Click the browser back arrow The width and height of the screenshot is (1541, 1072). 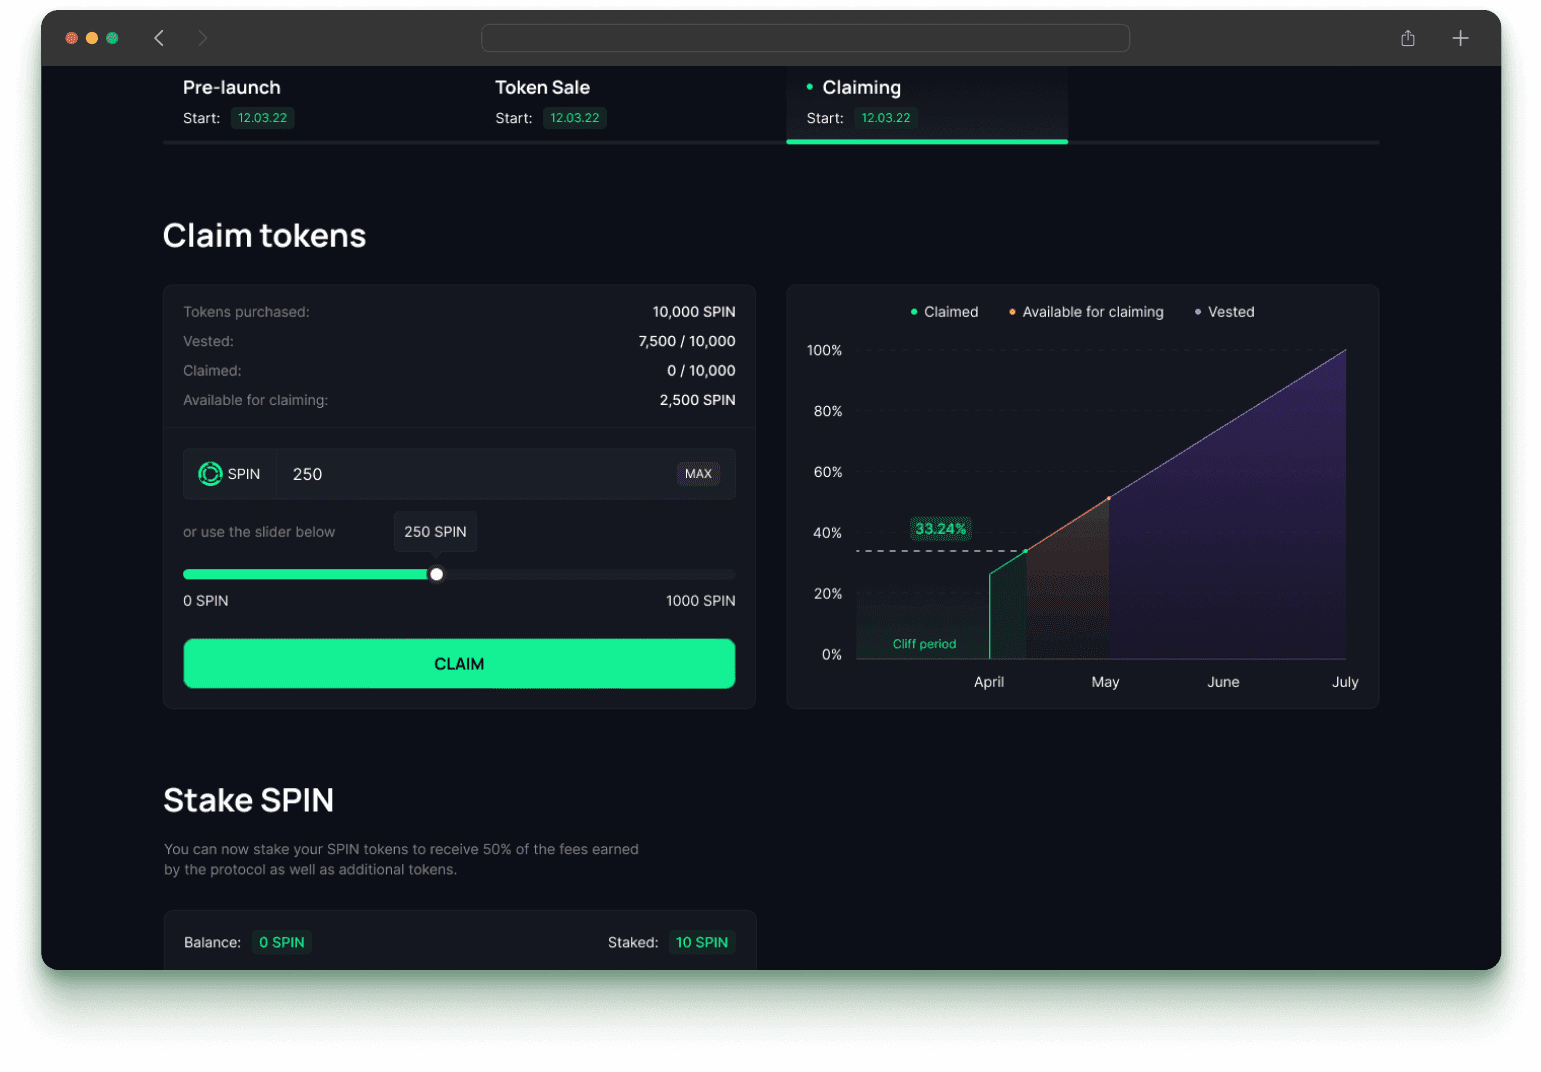159,38
